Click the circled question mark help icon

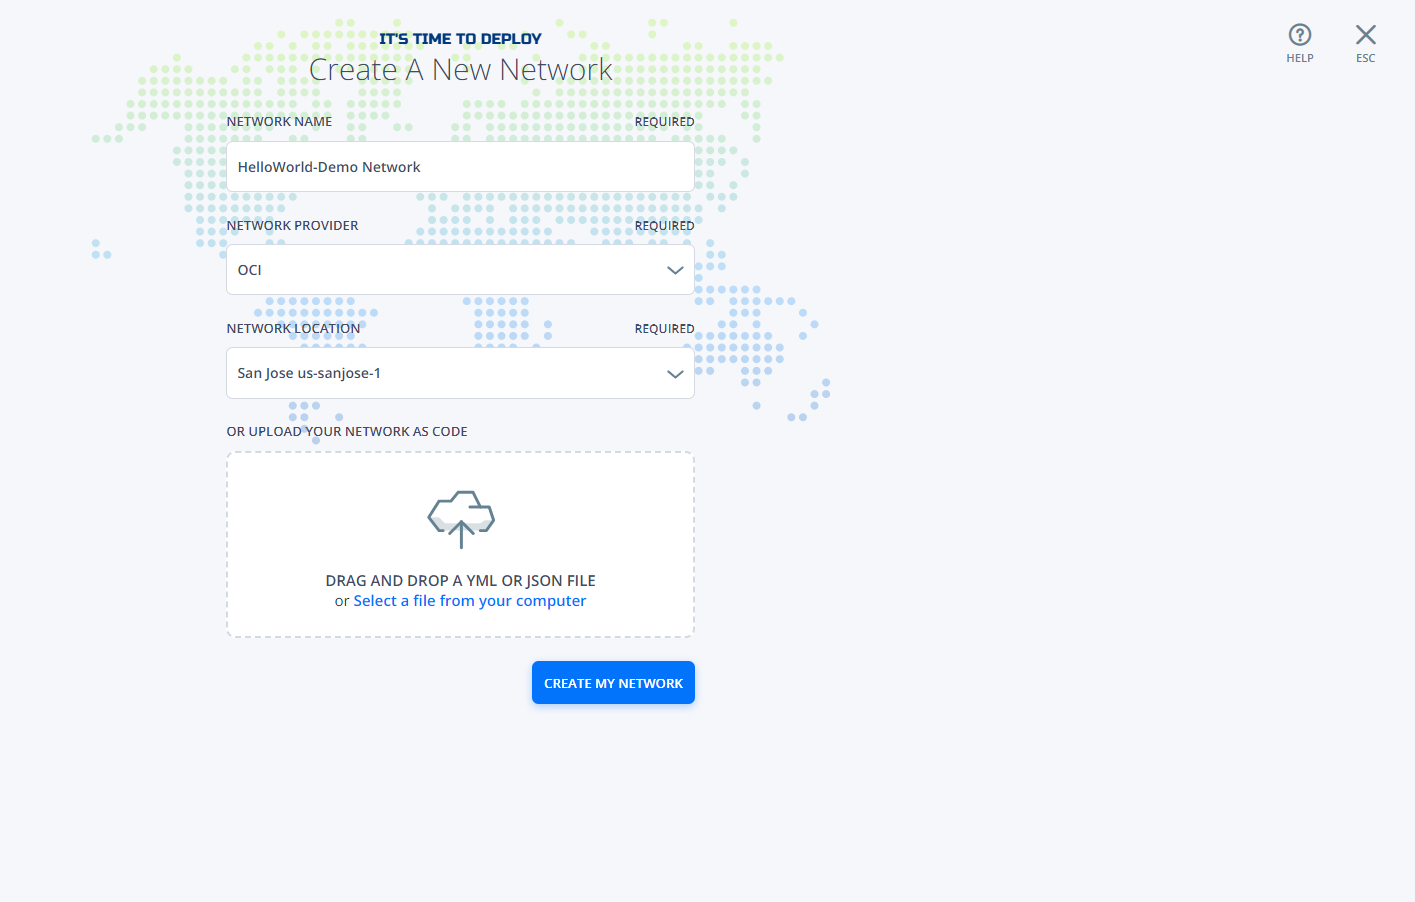pyautogui.click(x=1299, y=35)
